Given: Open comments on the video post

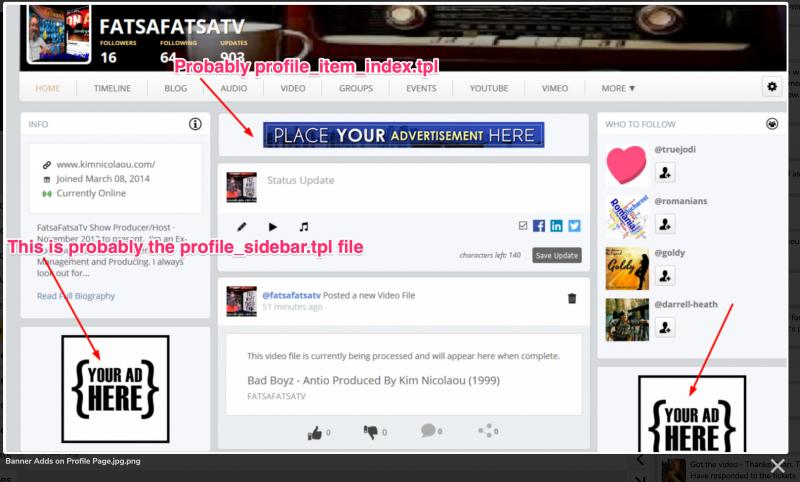Looking at the screenshot, I should click(429, 431).
